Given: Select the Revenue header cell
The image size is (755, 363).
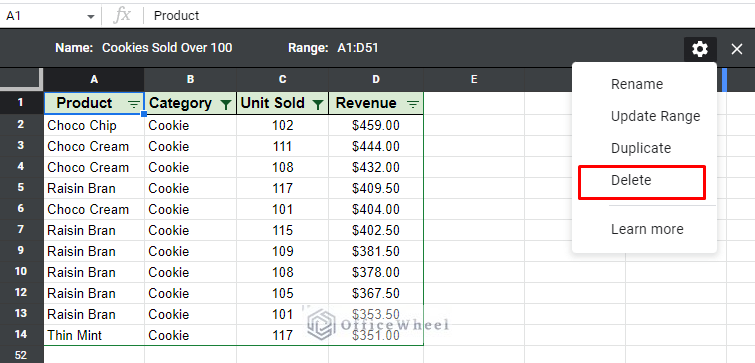Looking at the screenshot, I should 376,104.
